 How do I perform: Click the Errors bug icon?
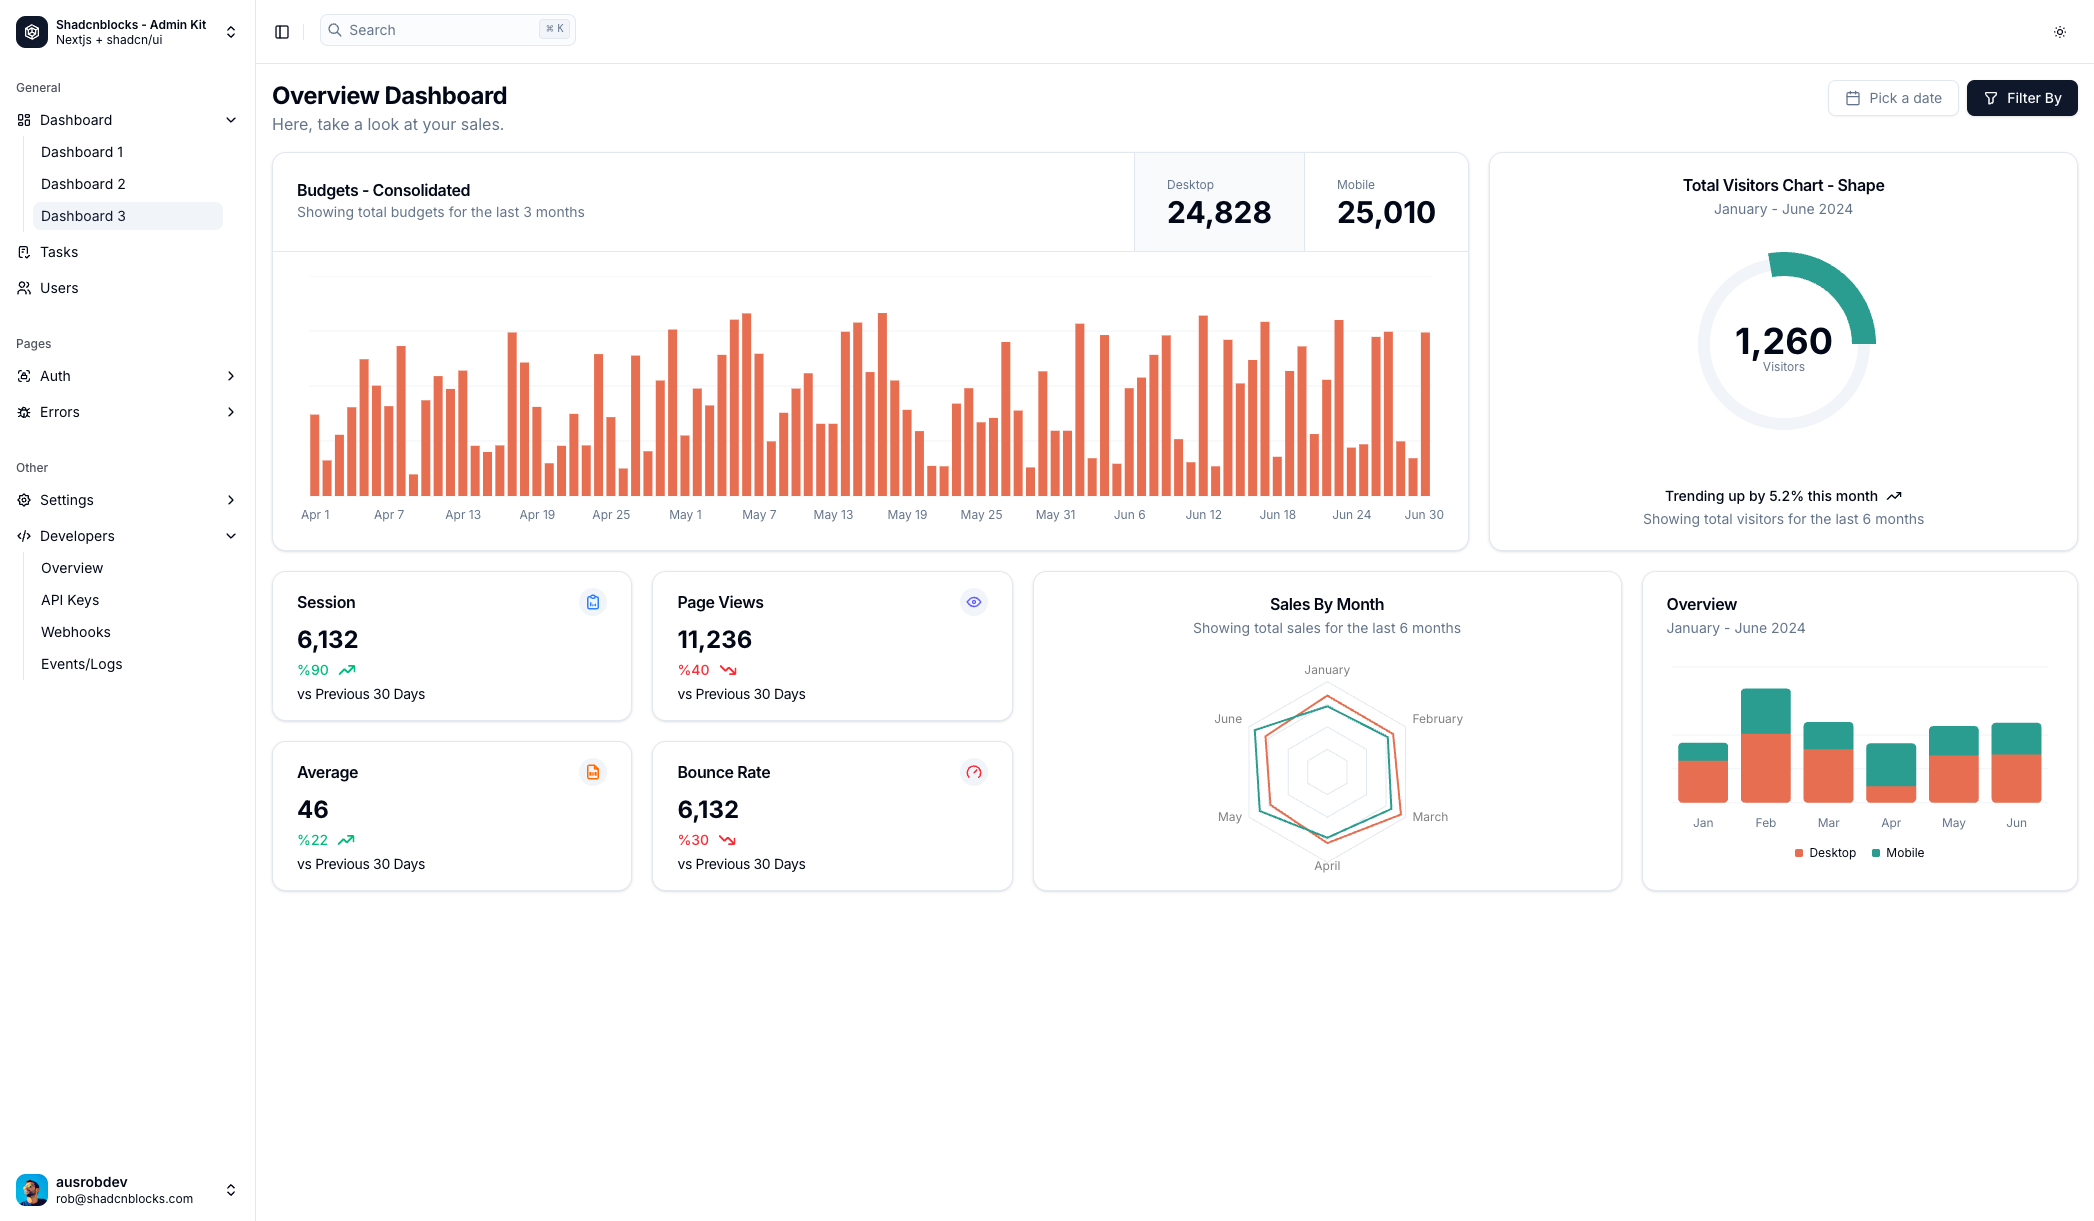click(x=24, y=412)
